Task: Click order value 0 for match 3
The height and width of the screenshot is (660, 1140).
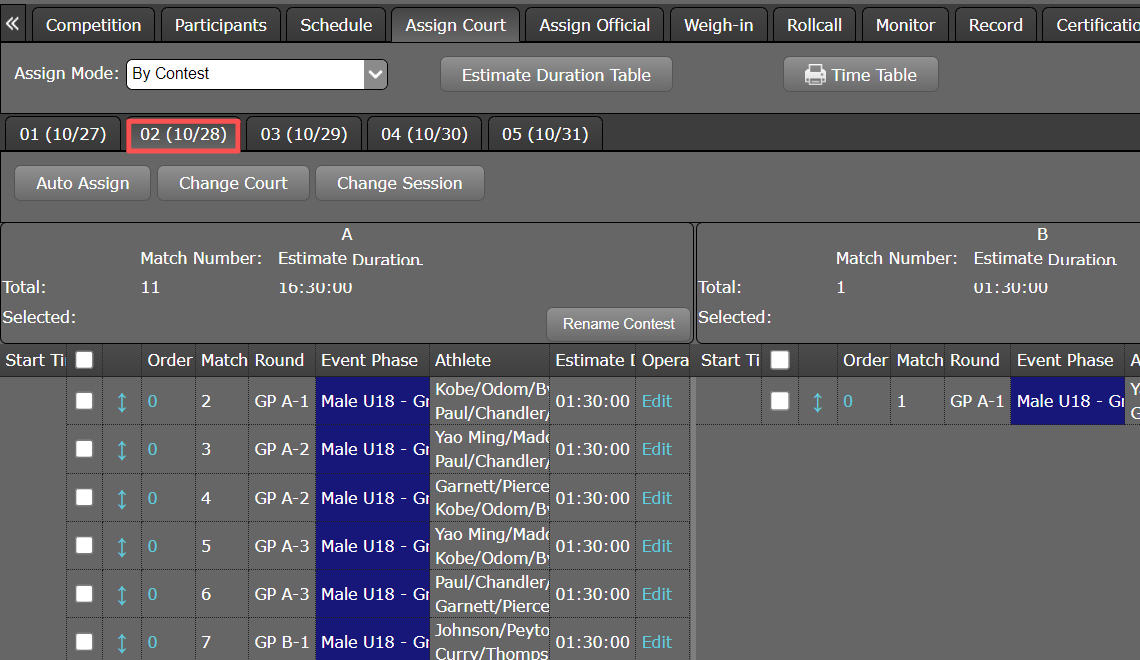Action: click(x=153, y=450)
